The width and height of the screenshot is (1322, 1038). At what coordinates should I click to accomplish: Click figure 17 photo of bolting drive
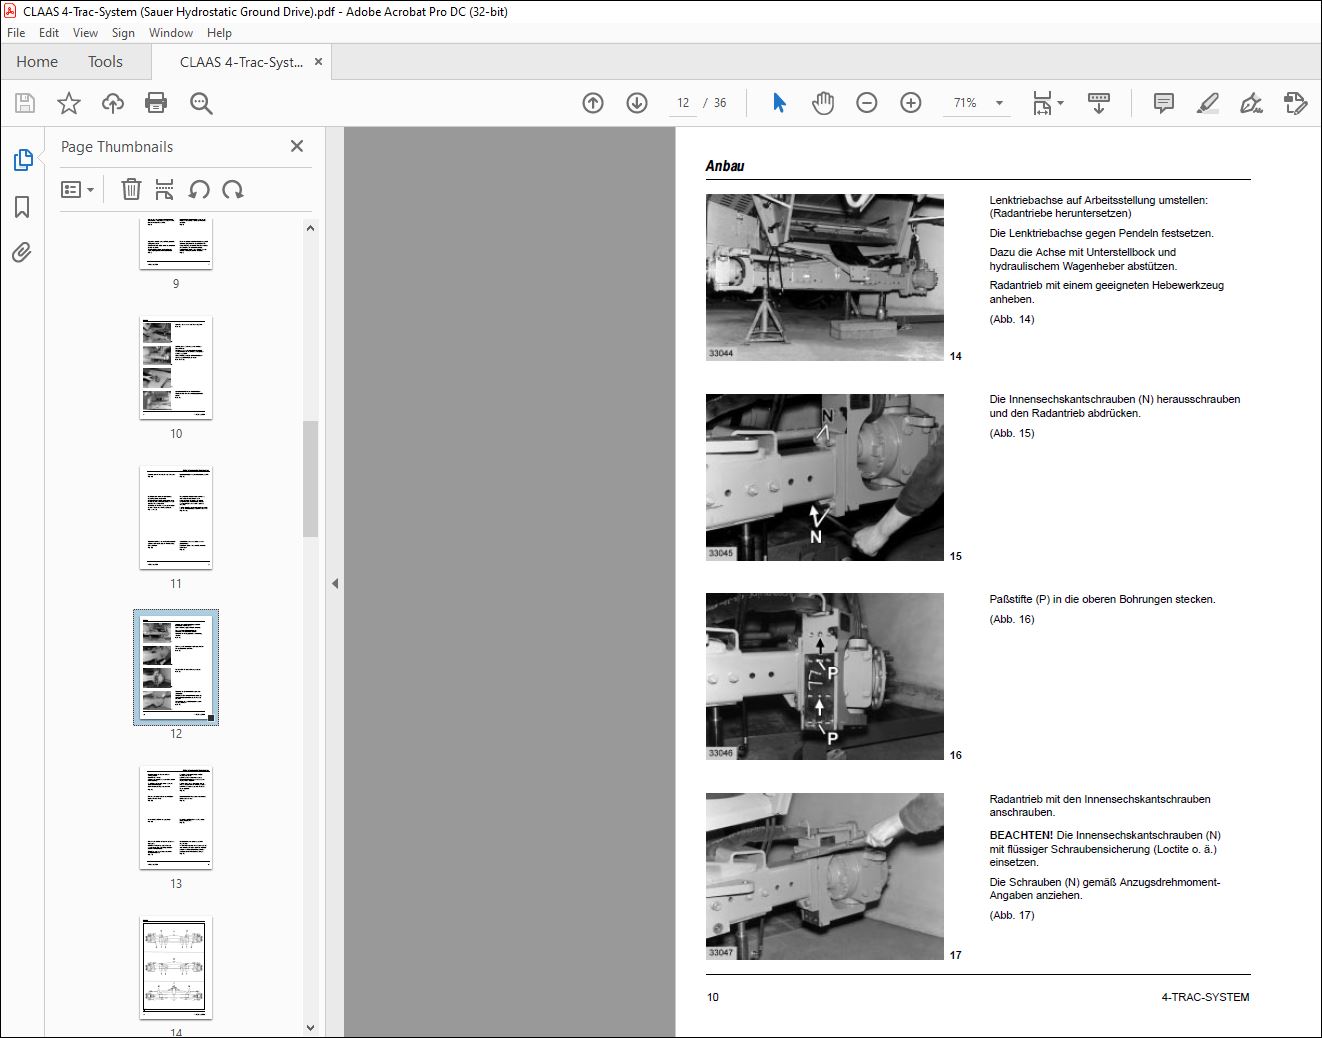[825, 876]
